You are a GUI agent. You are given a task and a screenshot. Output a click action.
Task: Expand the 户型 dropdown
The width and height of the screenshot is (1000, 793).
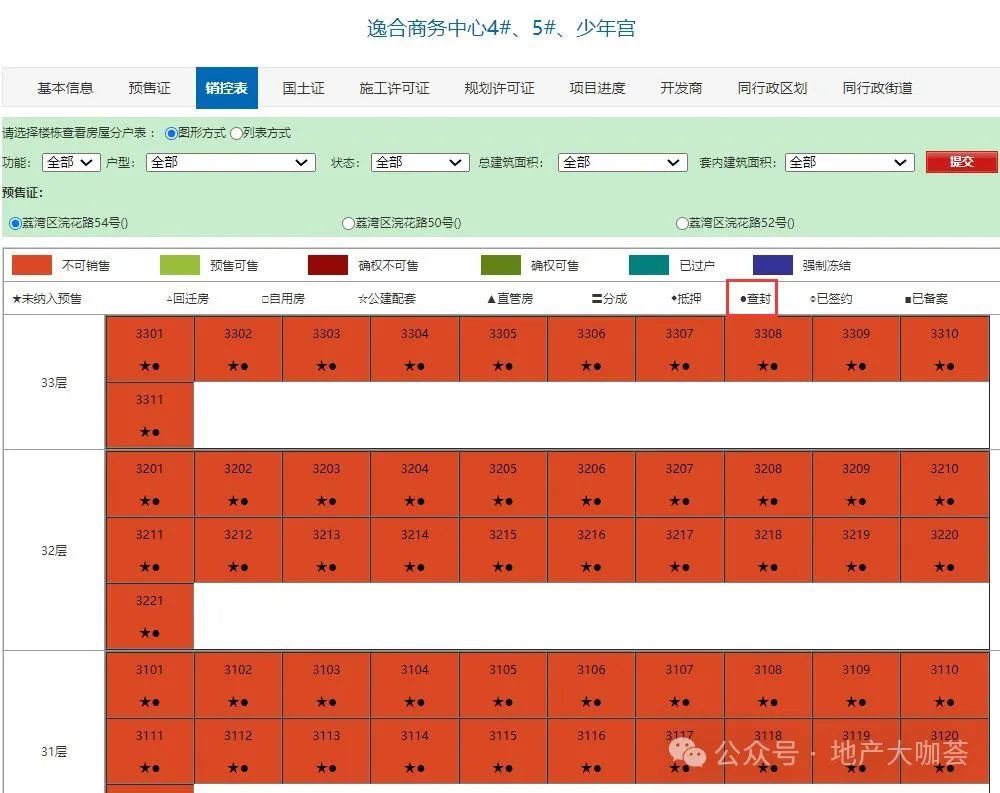click(x=231, y=163)
